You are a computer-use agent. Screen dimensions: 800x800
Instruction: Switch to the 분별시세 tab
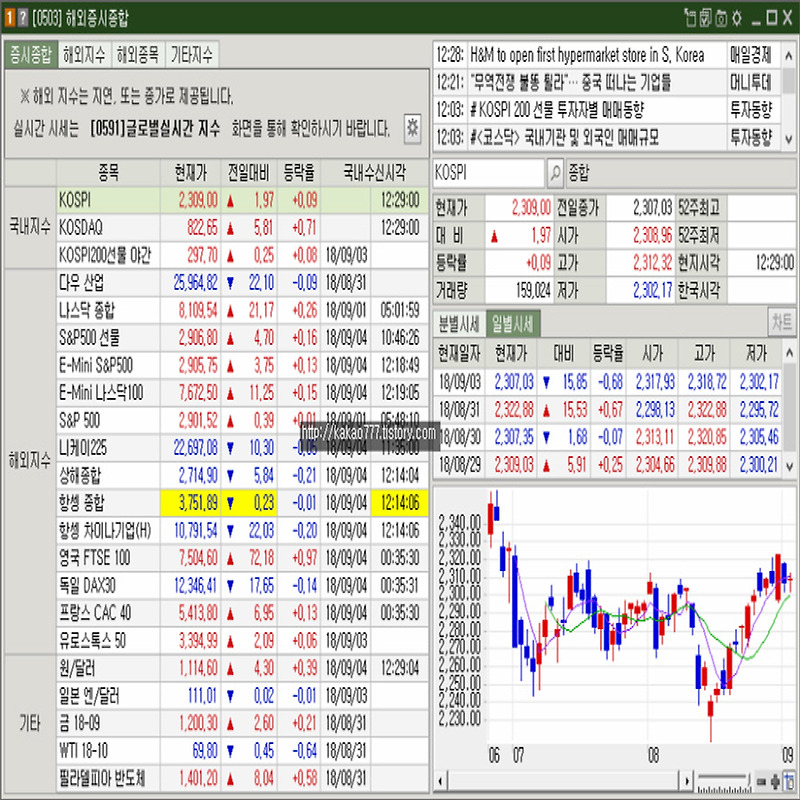[459, 324]
